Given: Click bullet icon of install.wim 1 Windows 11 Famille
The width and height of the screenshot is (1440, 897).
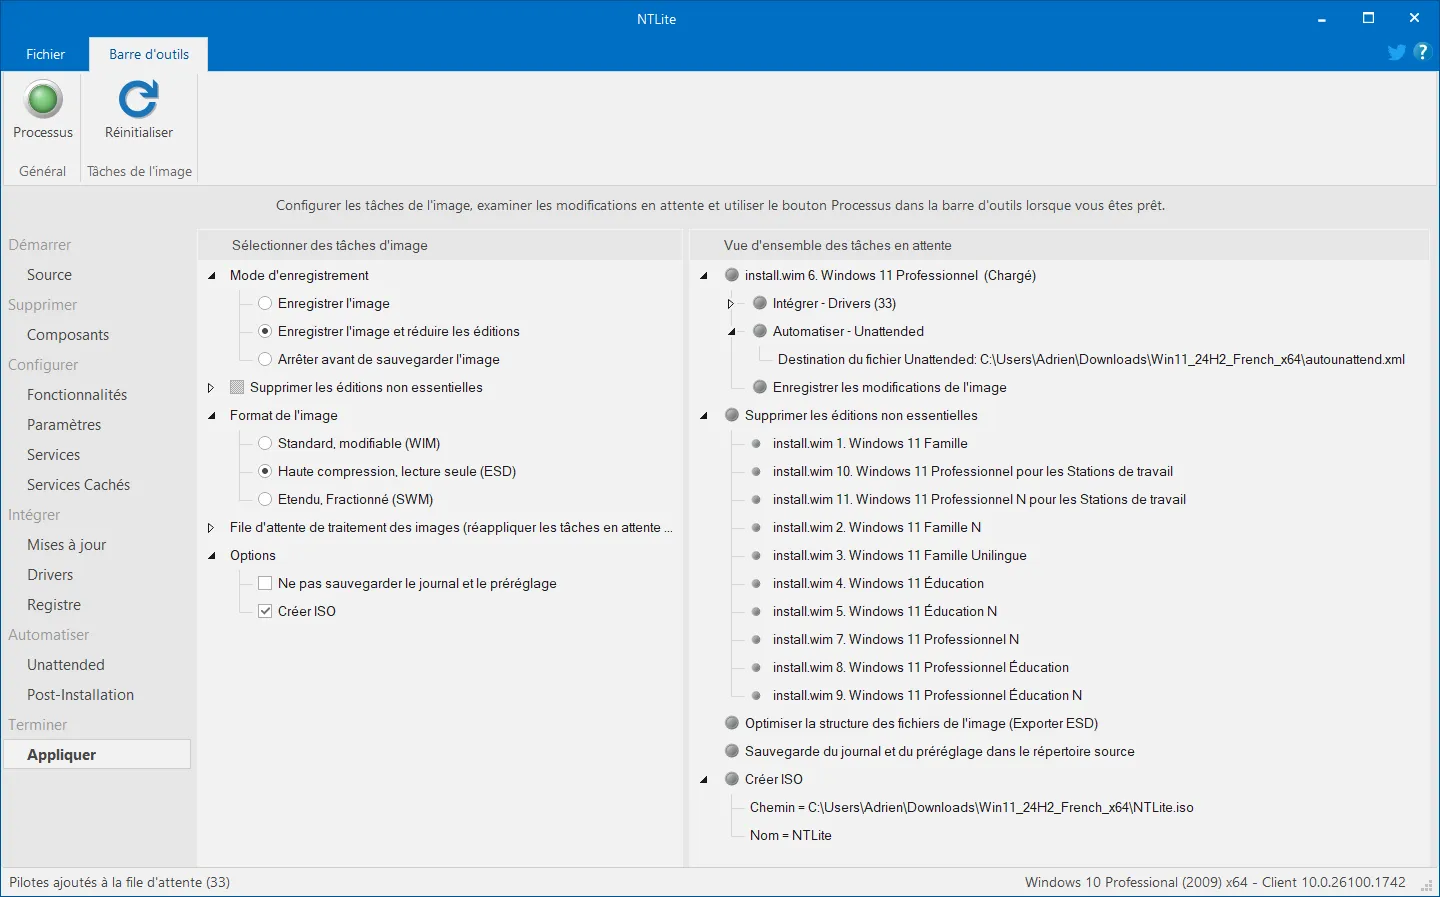Looking at the screenshot, I should click(x=756, y=443).
